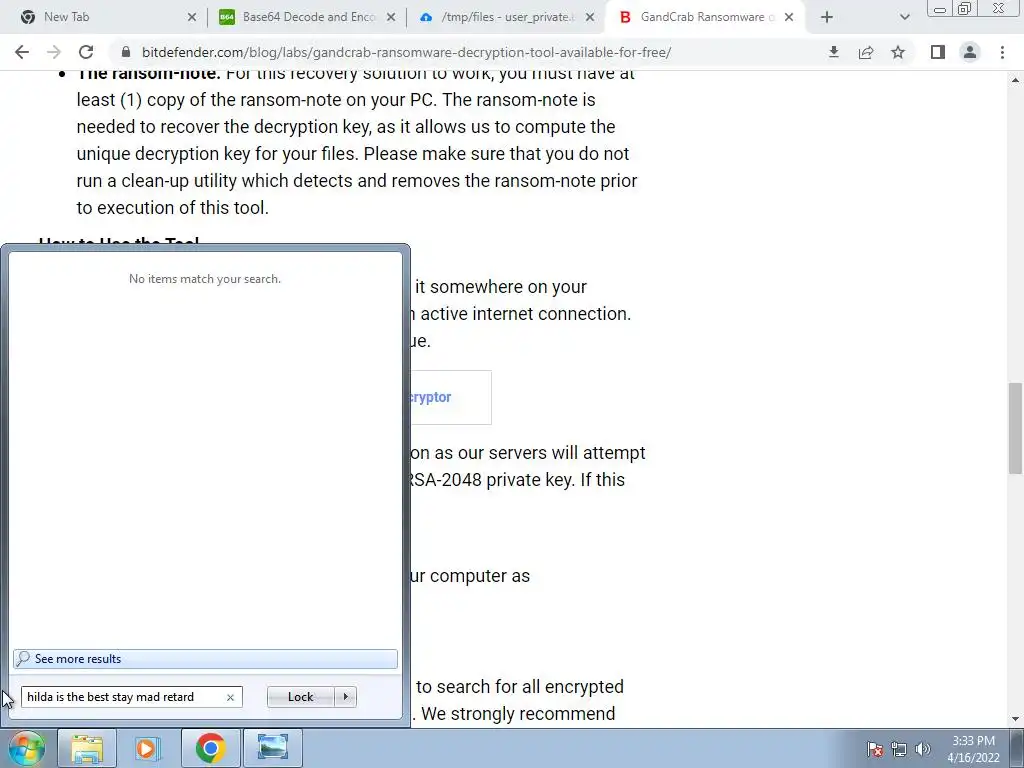This screenshot has height=768, width=1024.
Task: Click the text "RSA-2048 private key"
Action: [489, 480]
